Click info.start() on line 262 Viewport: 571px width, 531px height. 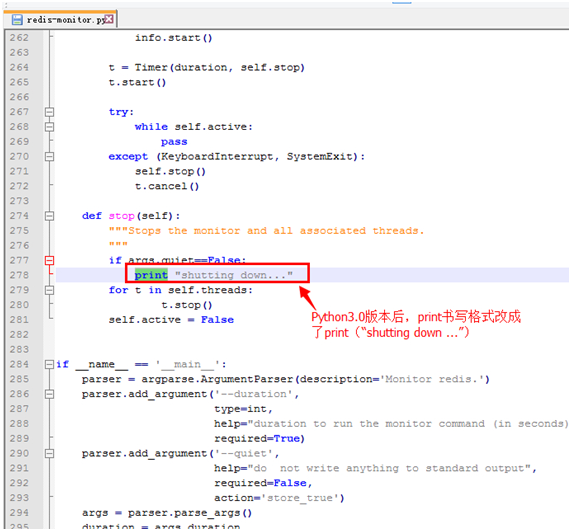pos(174,38)
